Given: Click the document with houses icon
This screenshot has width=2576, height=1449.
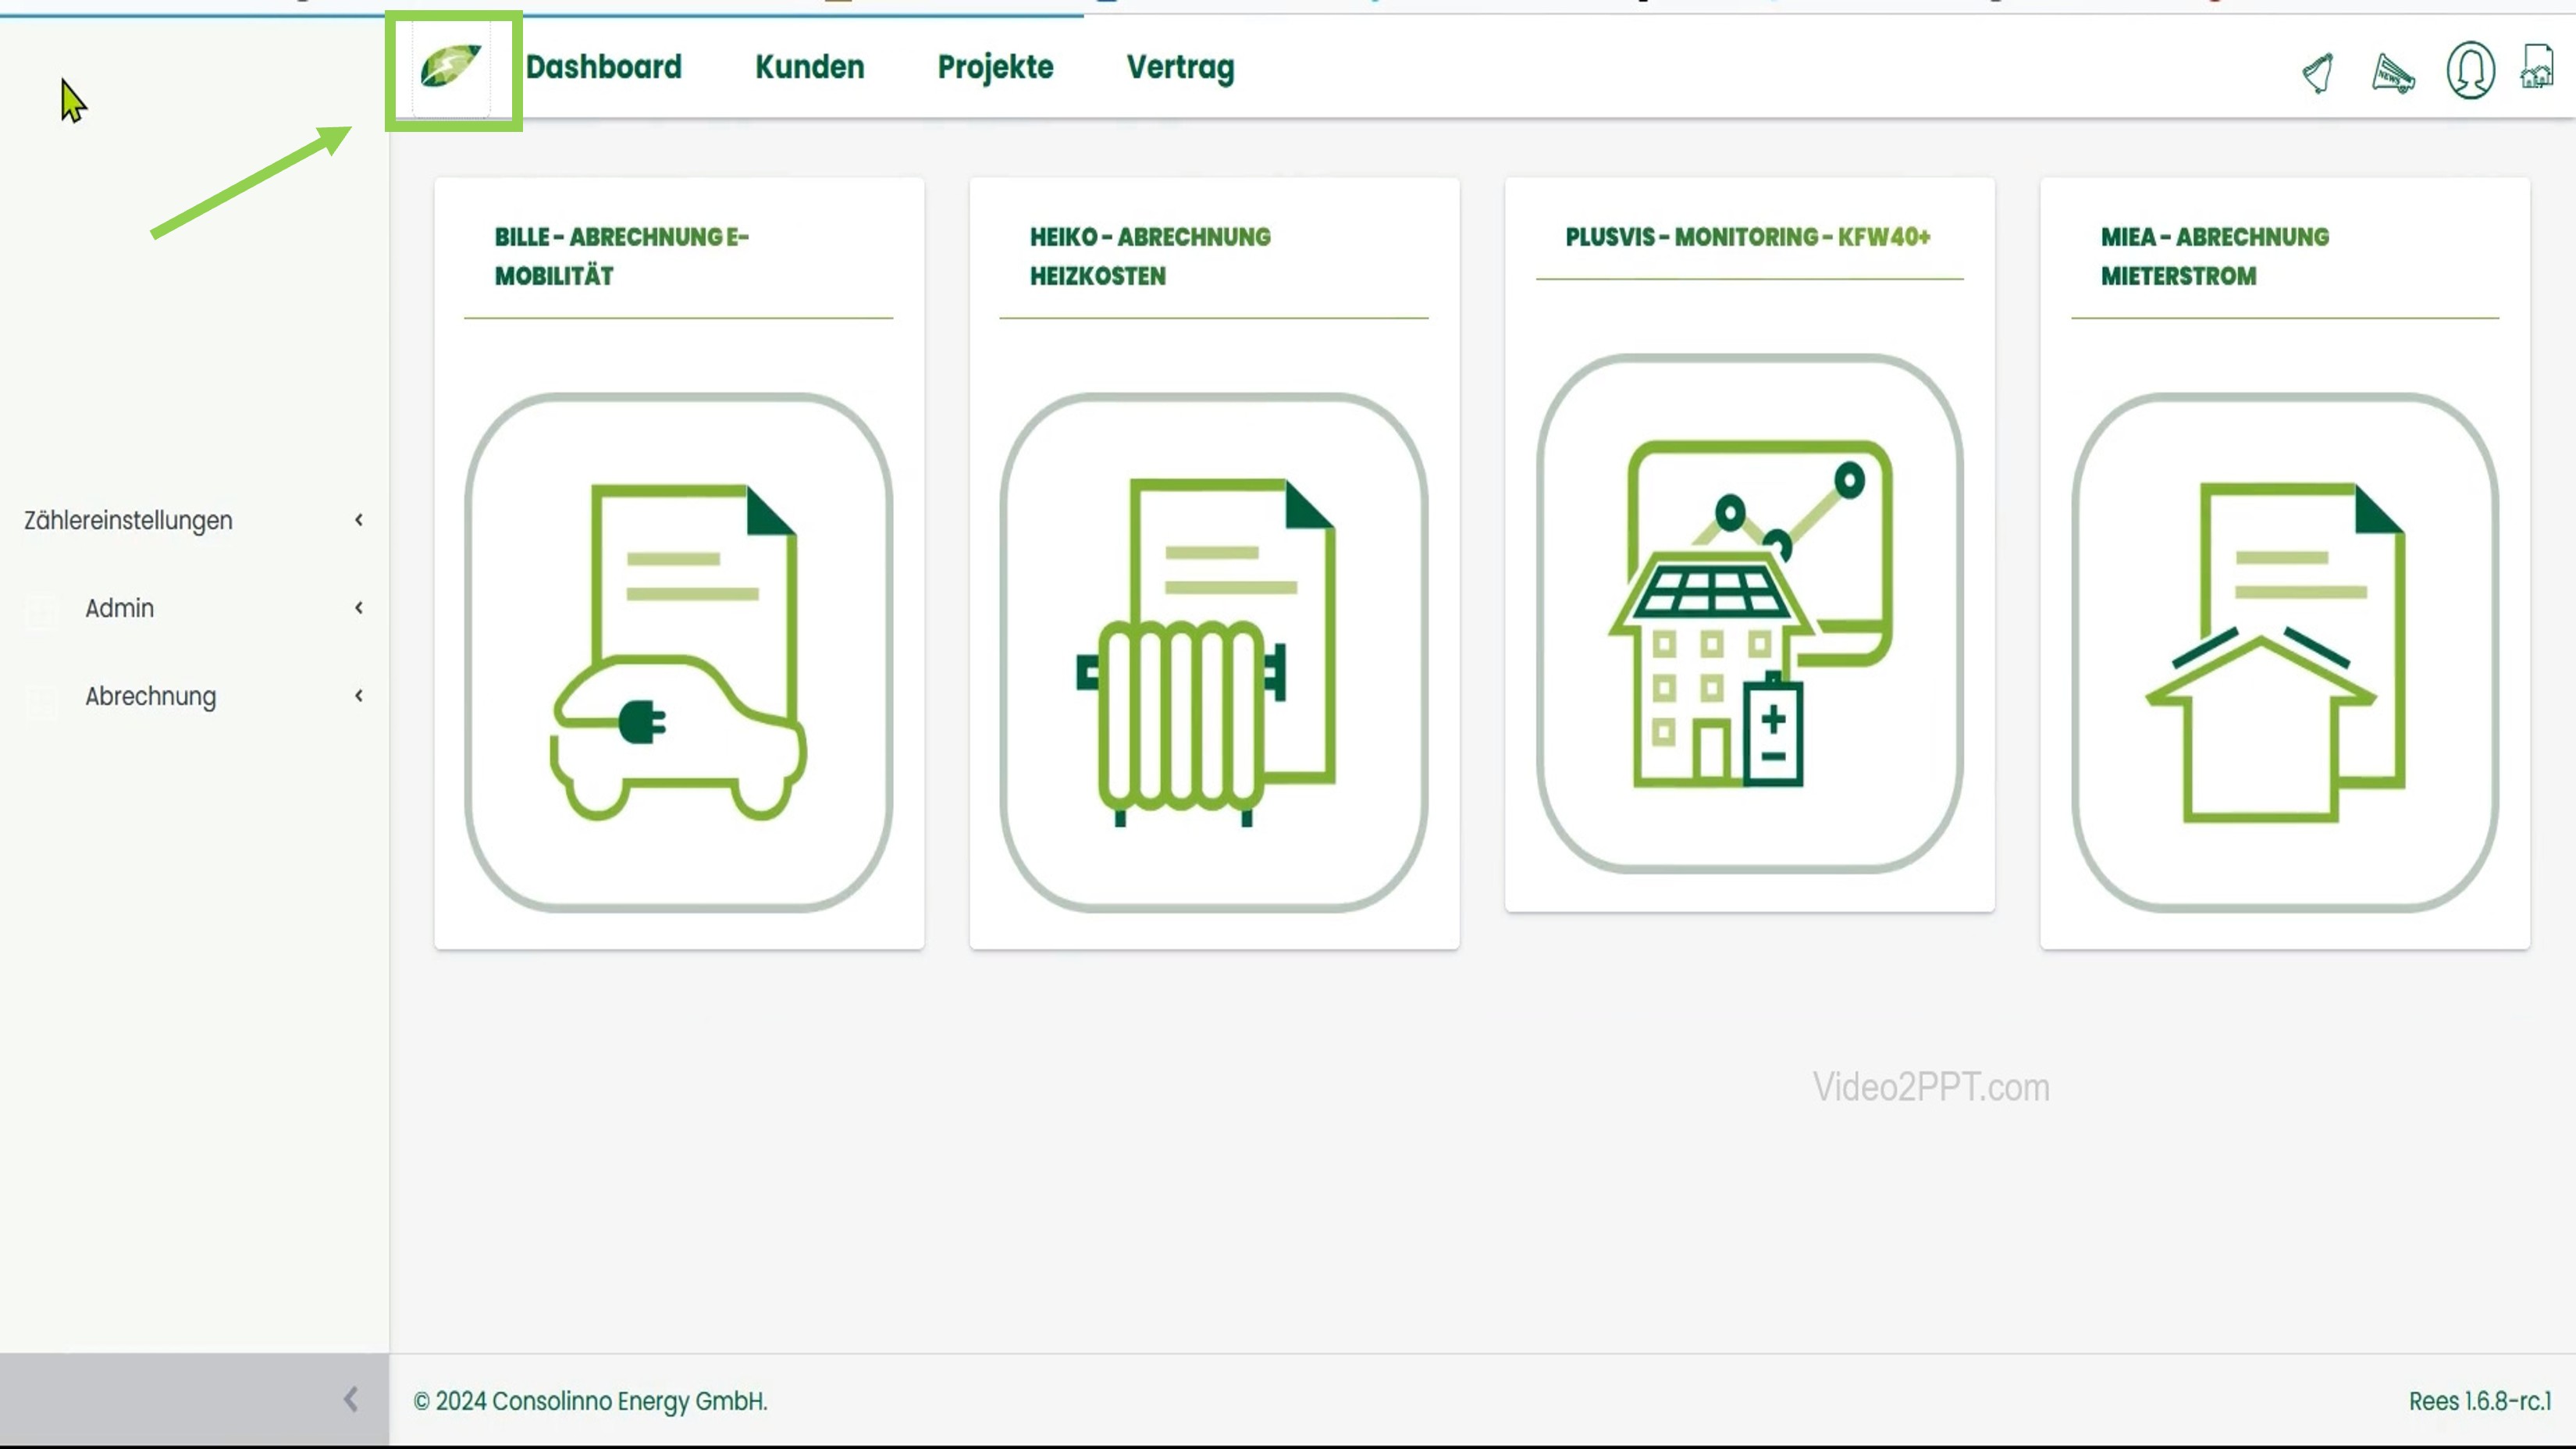Looking at the screenshot, I should tap(2537, 68).
